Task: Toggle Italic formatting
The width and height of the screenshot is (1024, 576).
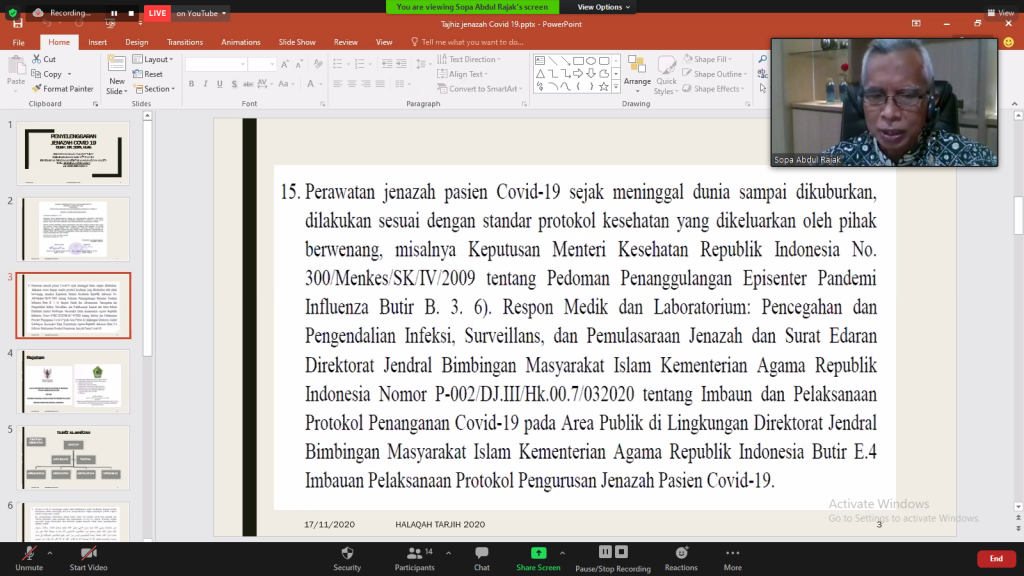Action: click(206, 84)
